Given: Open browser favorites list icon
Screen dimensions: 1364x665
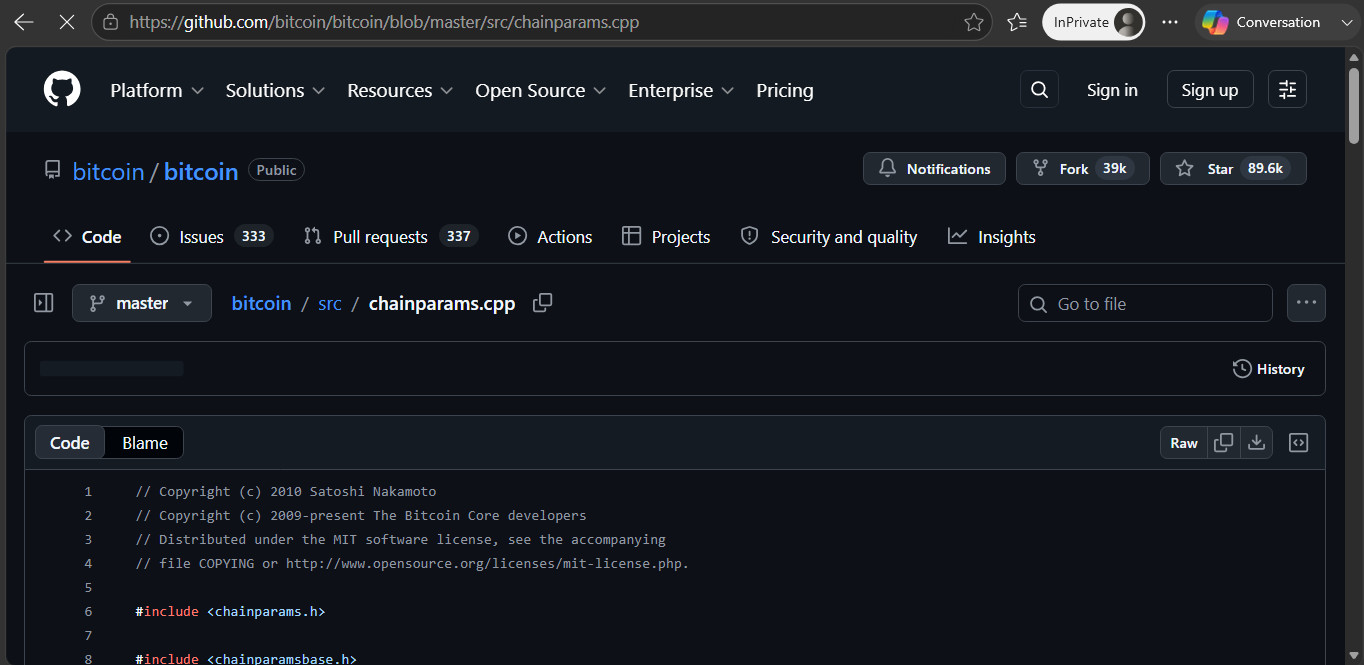Looking at the screenshot, I should pos(1017,22).
